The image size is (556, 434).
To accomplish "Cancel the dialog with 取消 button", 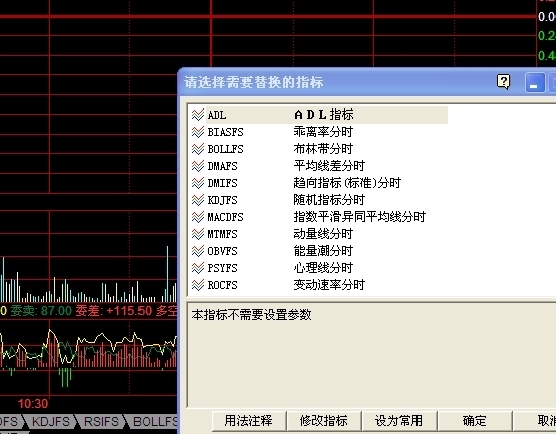I will click(535, 421).
